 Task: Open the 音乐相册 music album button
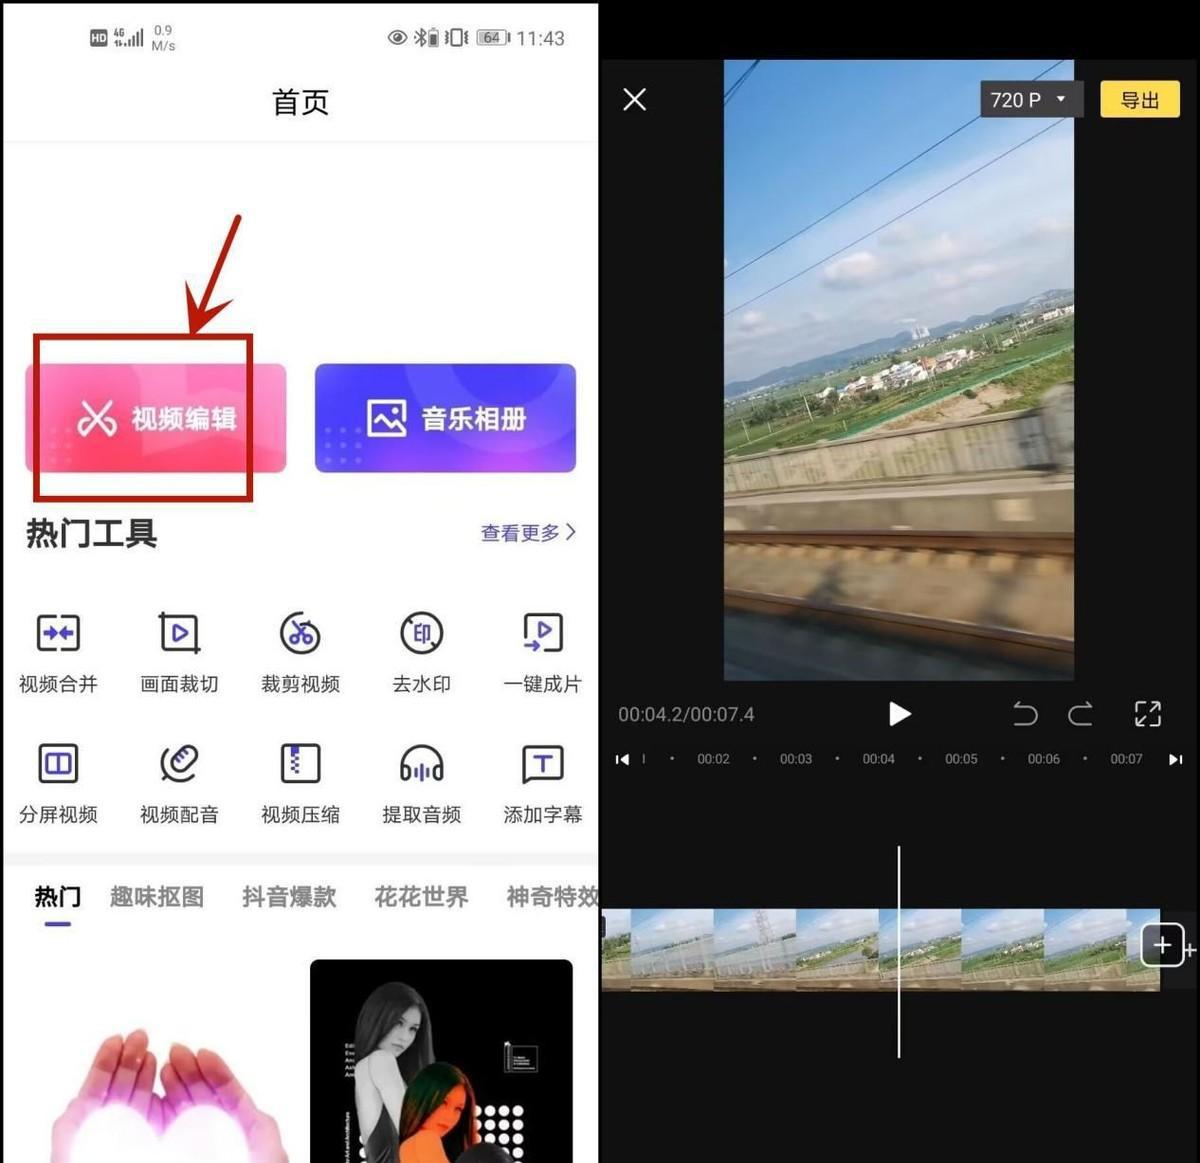coord(445,418)
